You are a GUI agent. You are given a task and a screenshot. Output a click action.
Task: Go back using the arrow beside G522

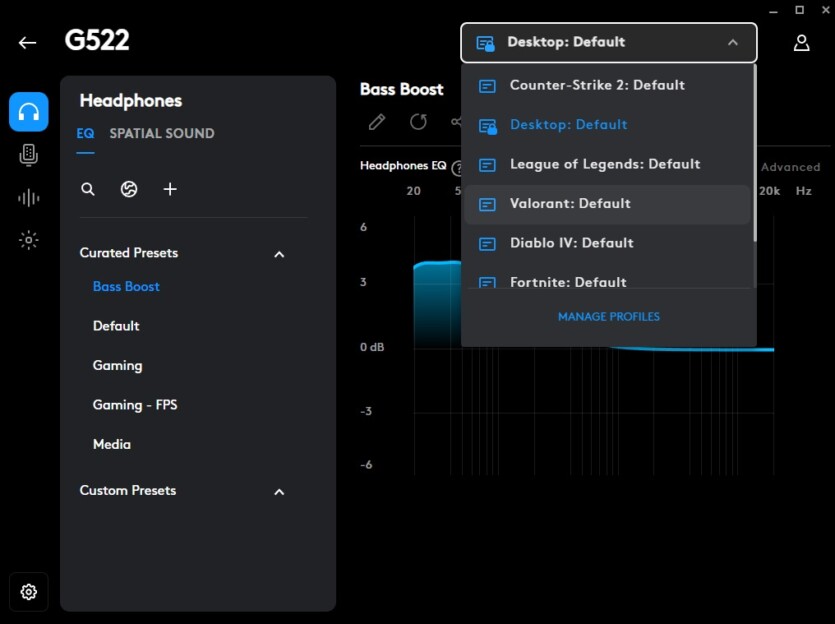pyautogui.click(x=27, y=43)
